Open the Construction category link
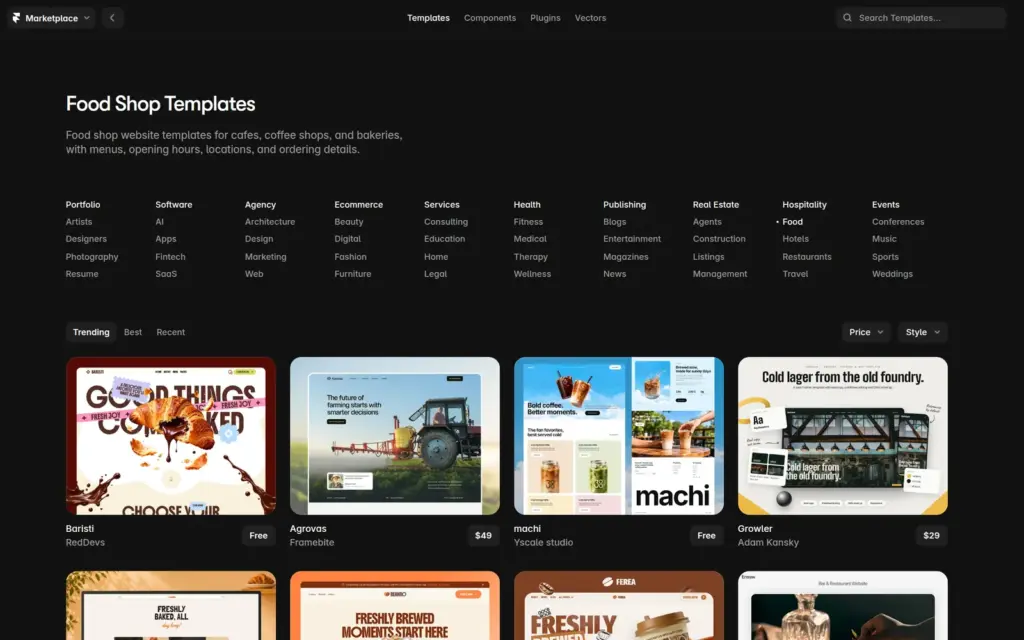The height and width of the screenshot is (640, 1024). [719, 238]
